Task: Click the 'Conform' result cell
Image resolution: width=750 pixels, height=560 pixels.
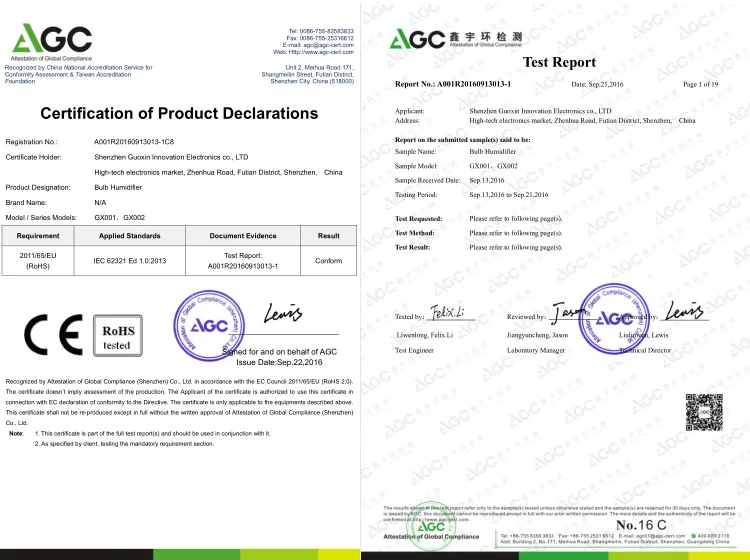Action: coord(329,261)
